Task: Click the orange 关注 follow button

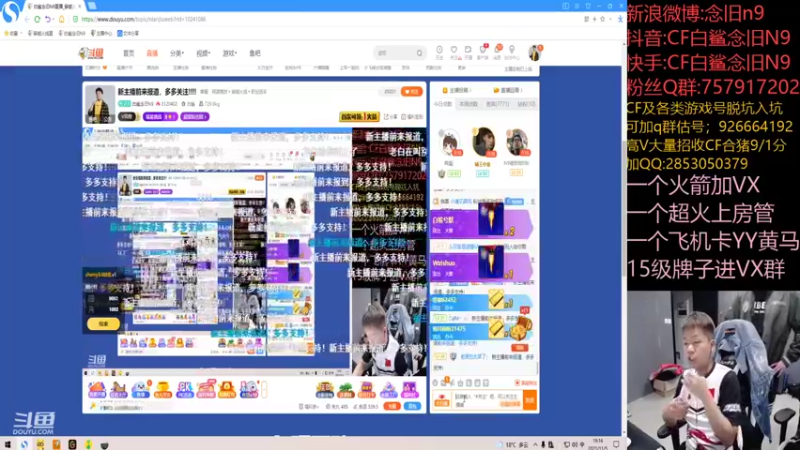Action: (412, 91)
